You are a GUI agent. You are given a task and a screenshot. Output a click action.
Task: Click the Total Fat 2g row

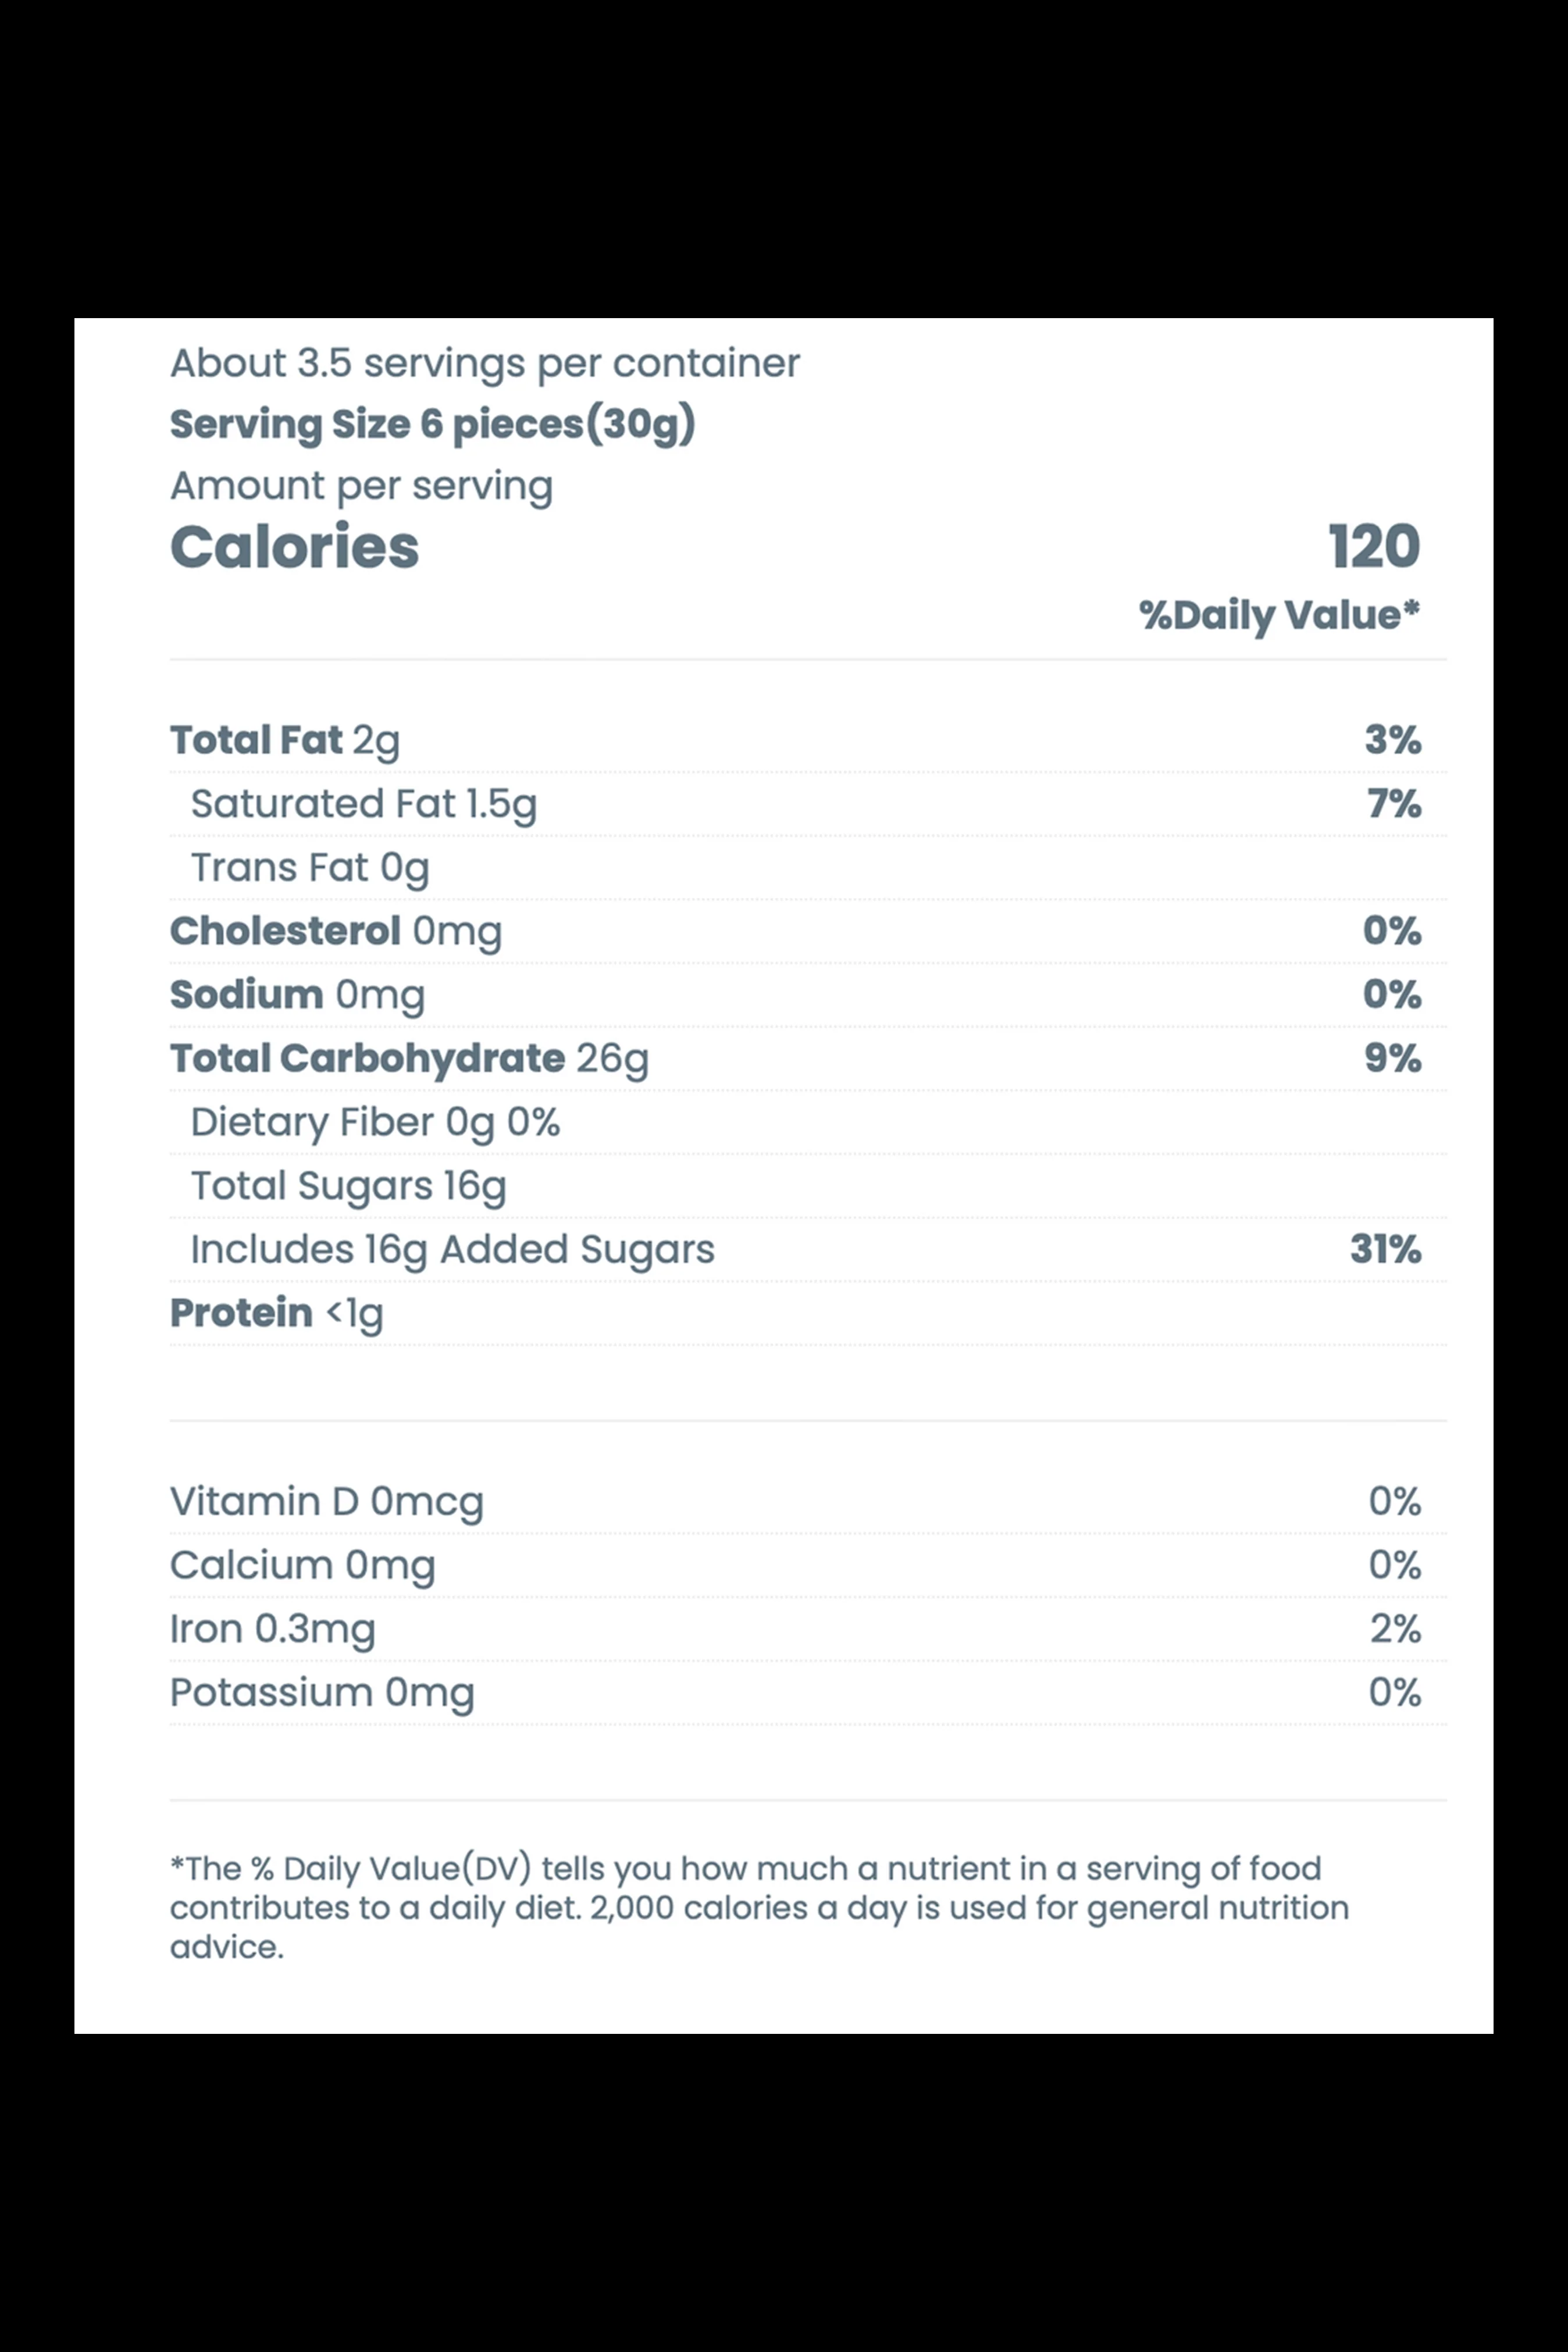point(808,740)
